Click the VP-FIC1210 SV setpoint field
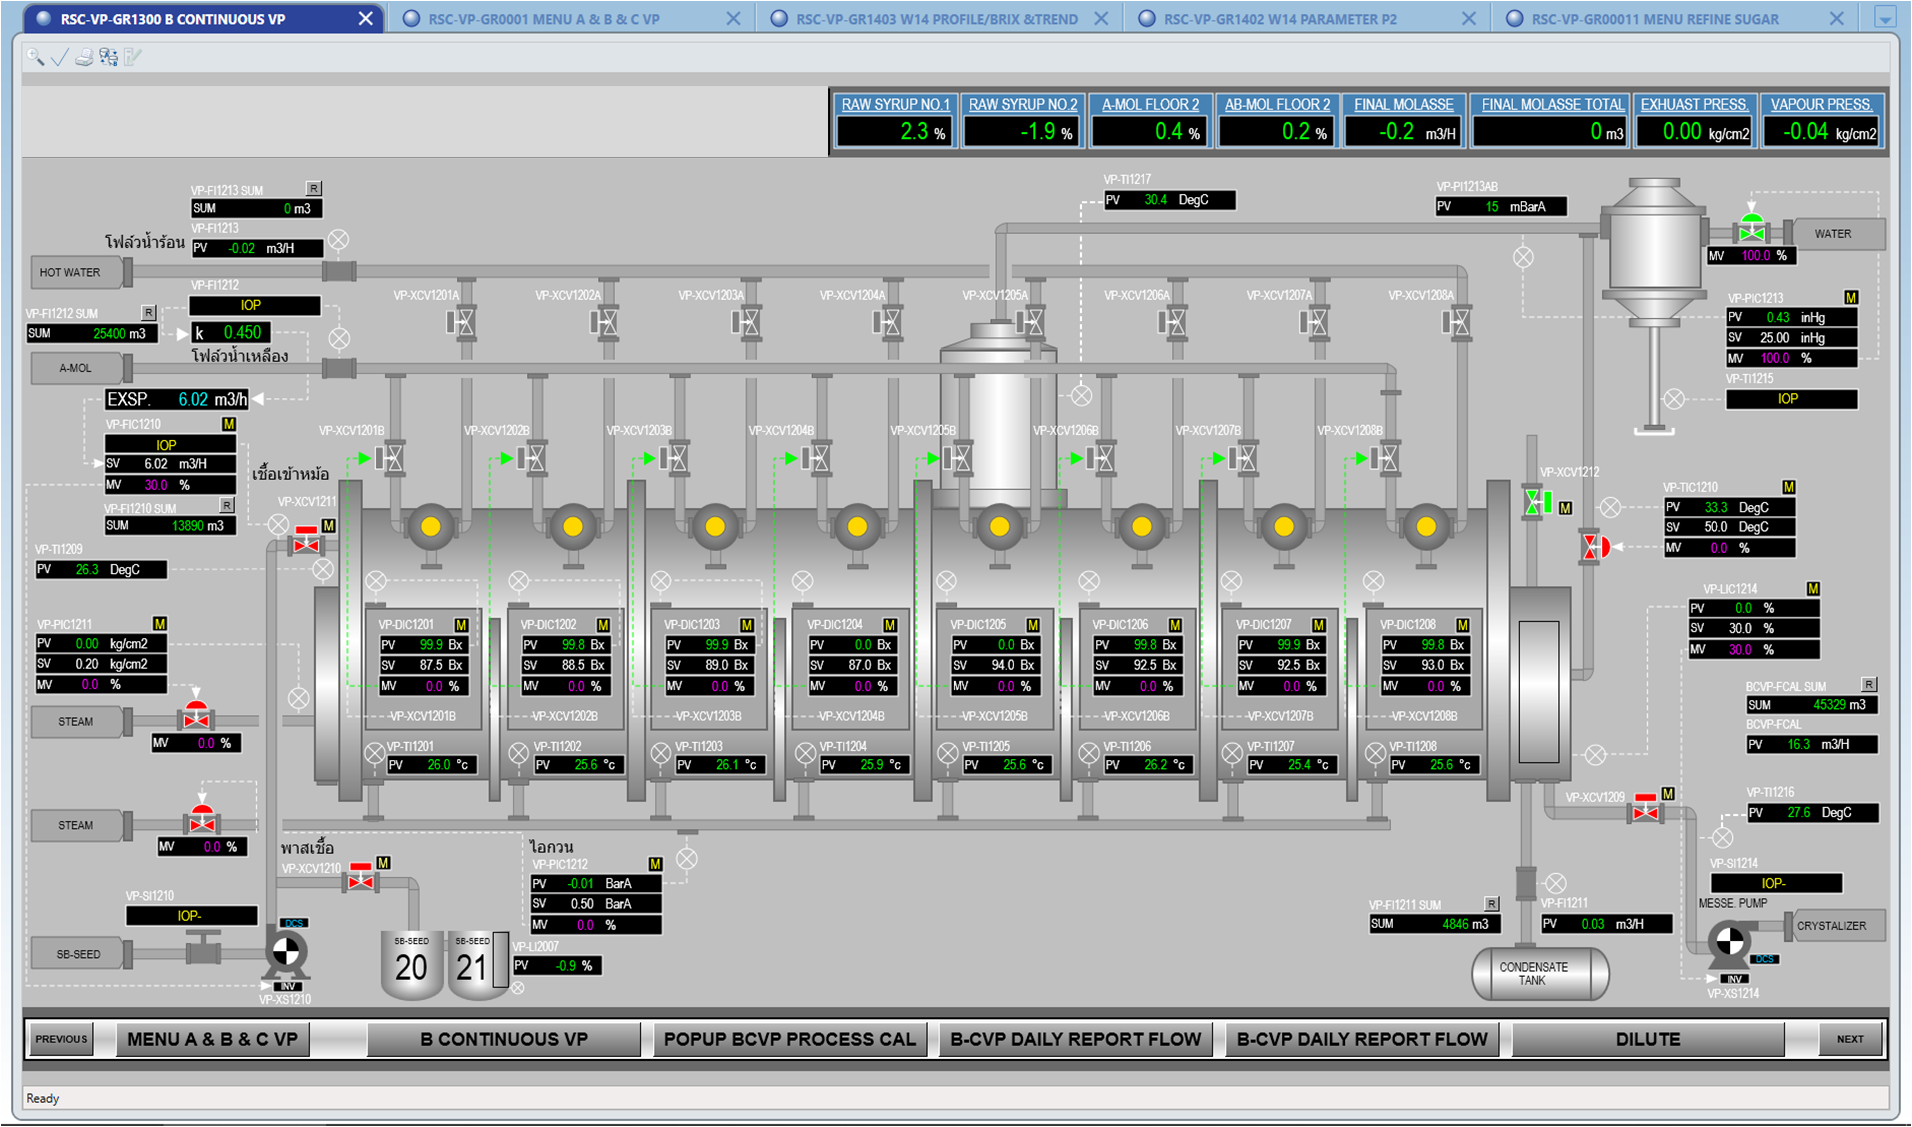The height and width of the screenshot is (1127, 1912). [x=170, y=464]
